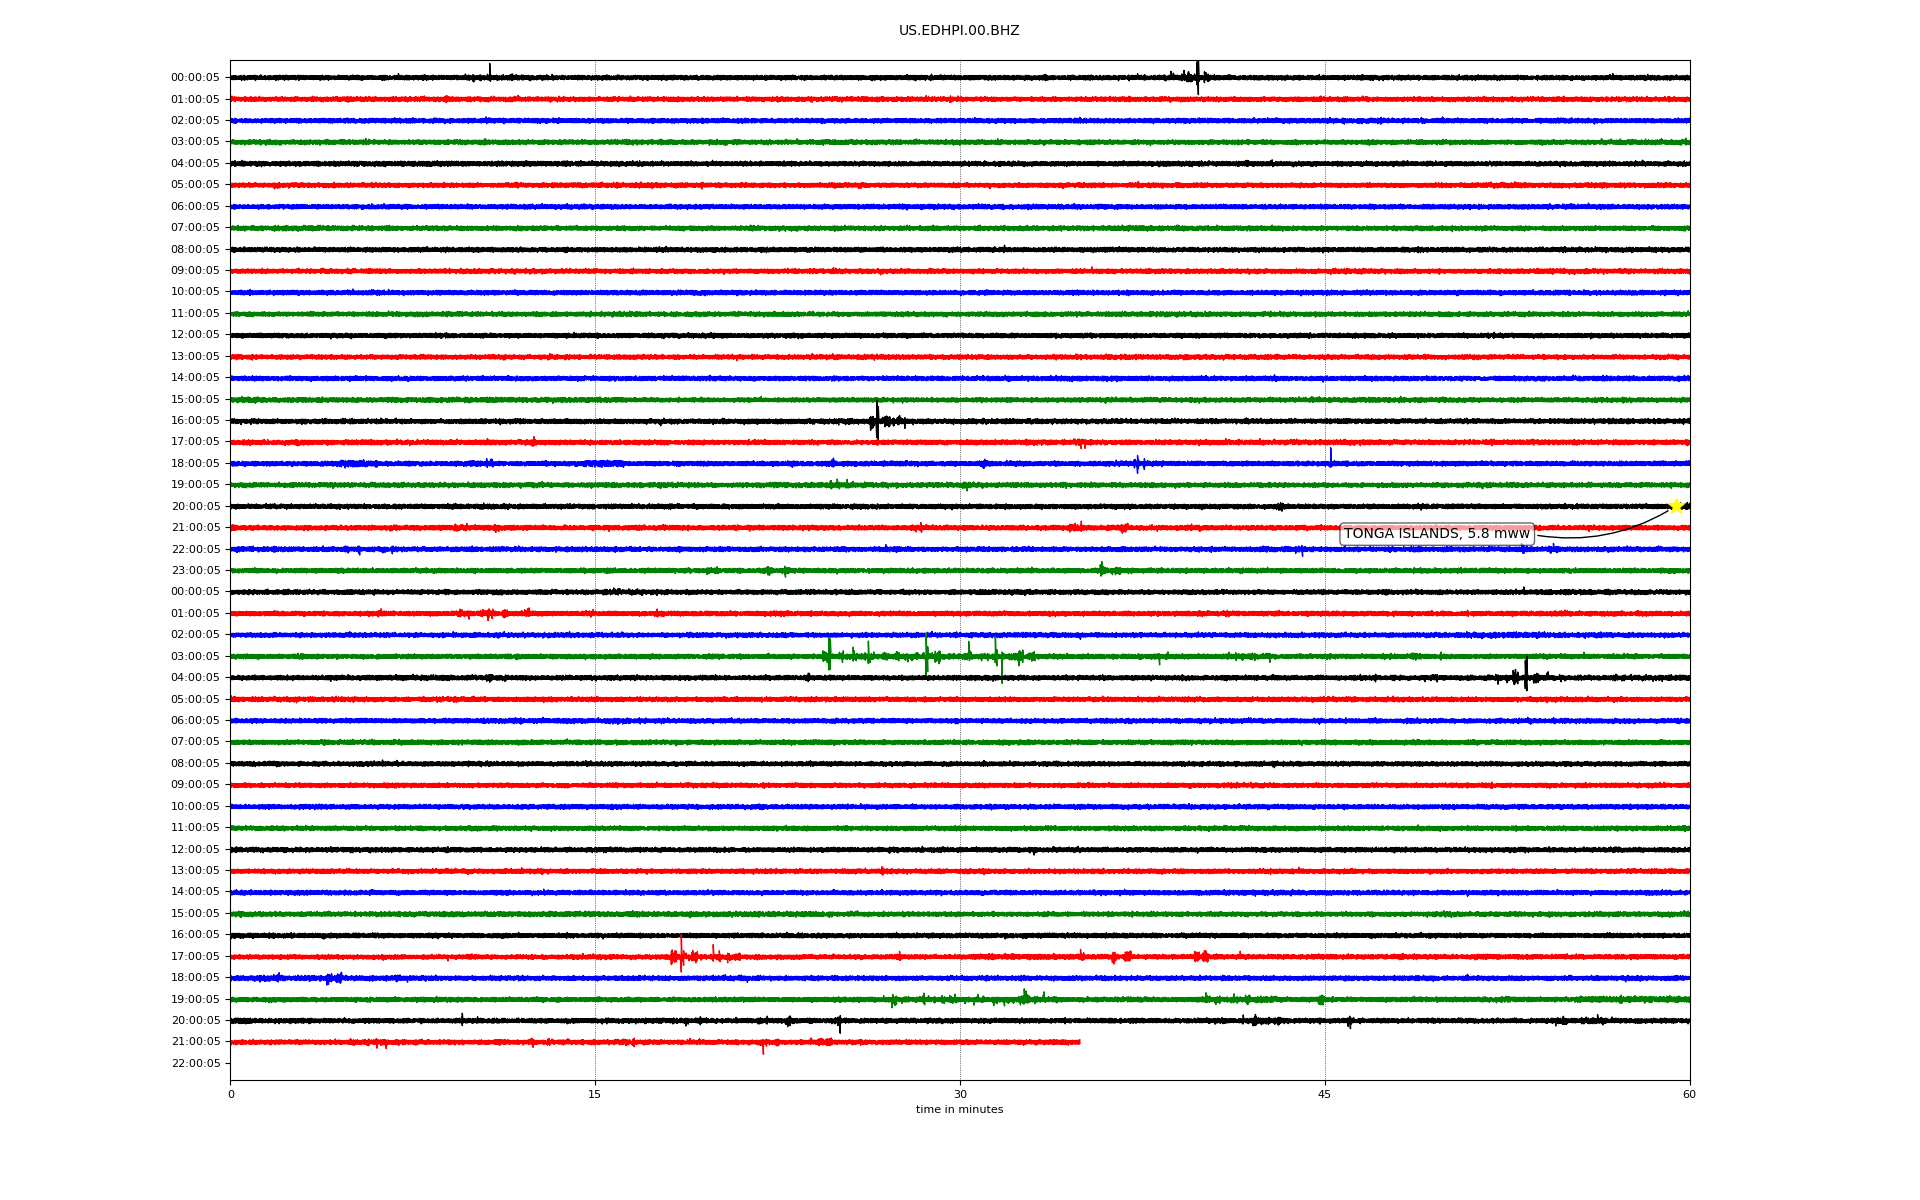This screenshot has height=1200, width=1920.
Task: Click the plot title US.EDHPI.00.BHZ
Action: [x=958, y=31]
